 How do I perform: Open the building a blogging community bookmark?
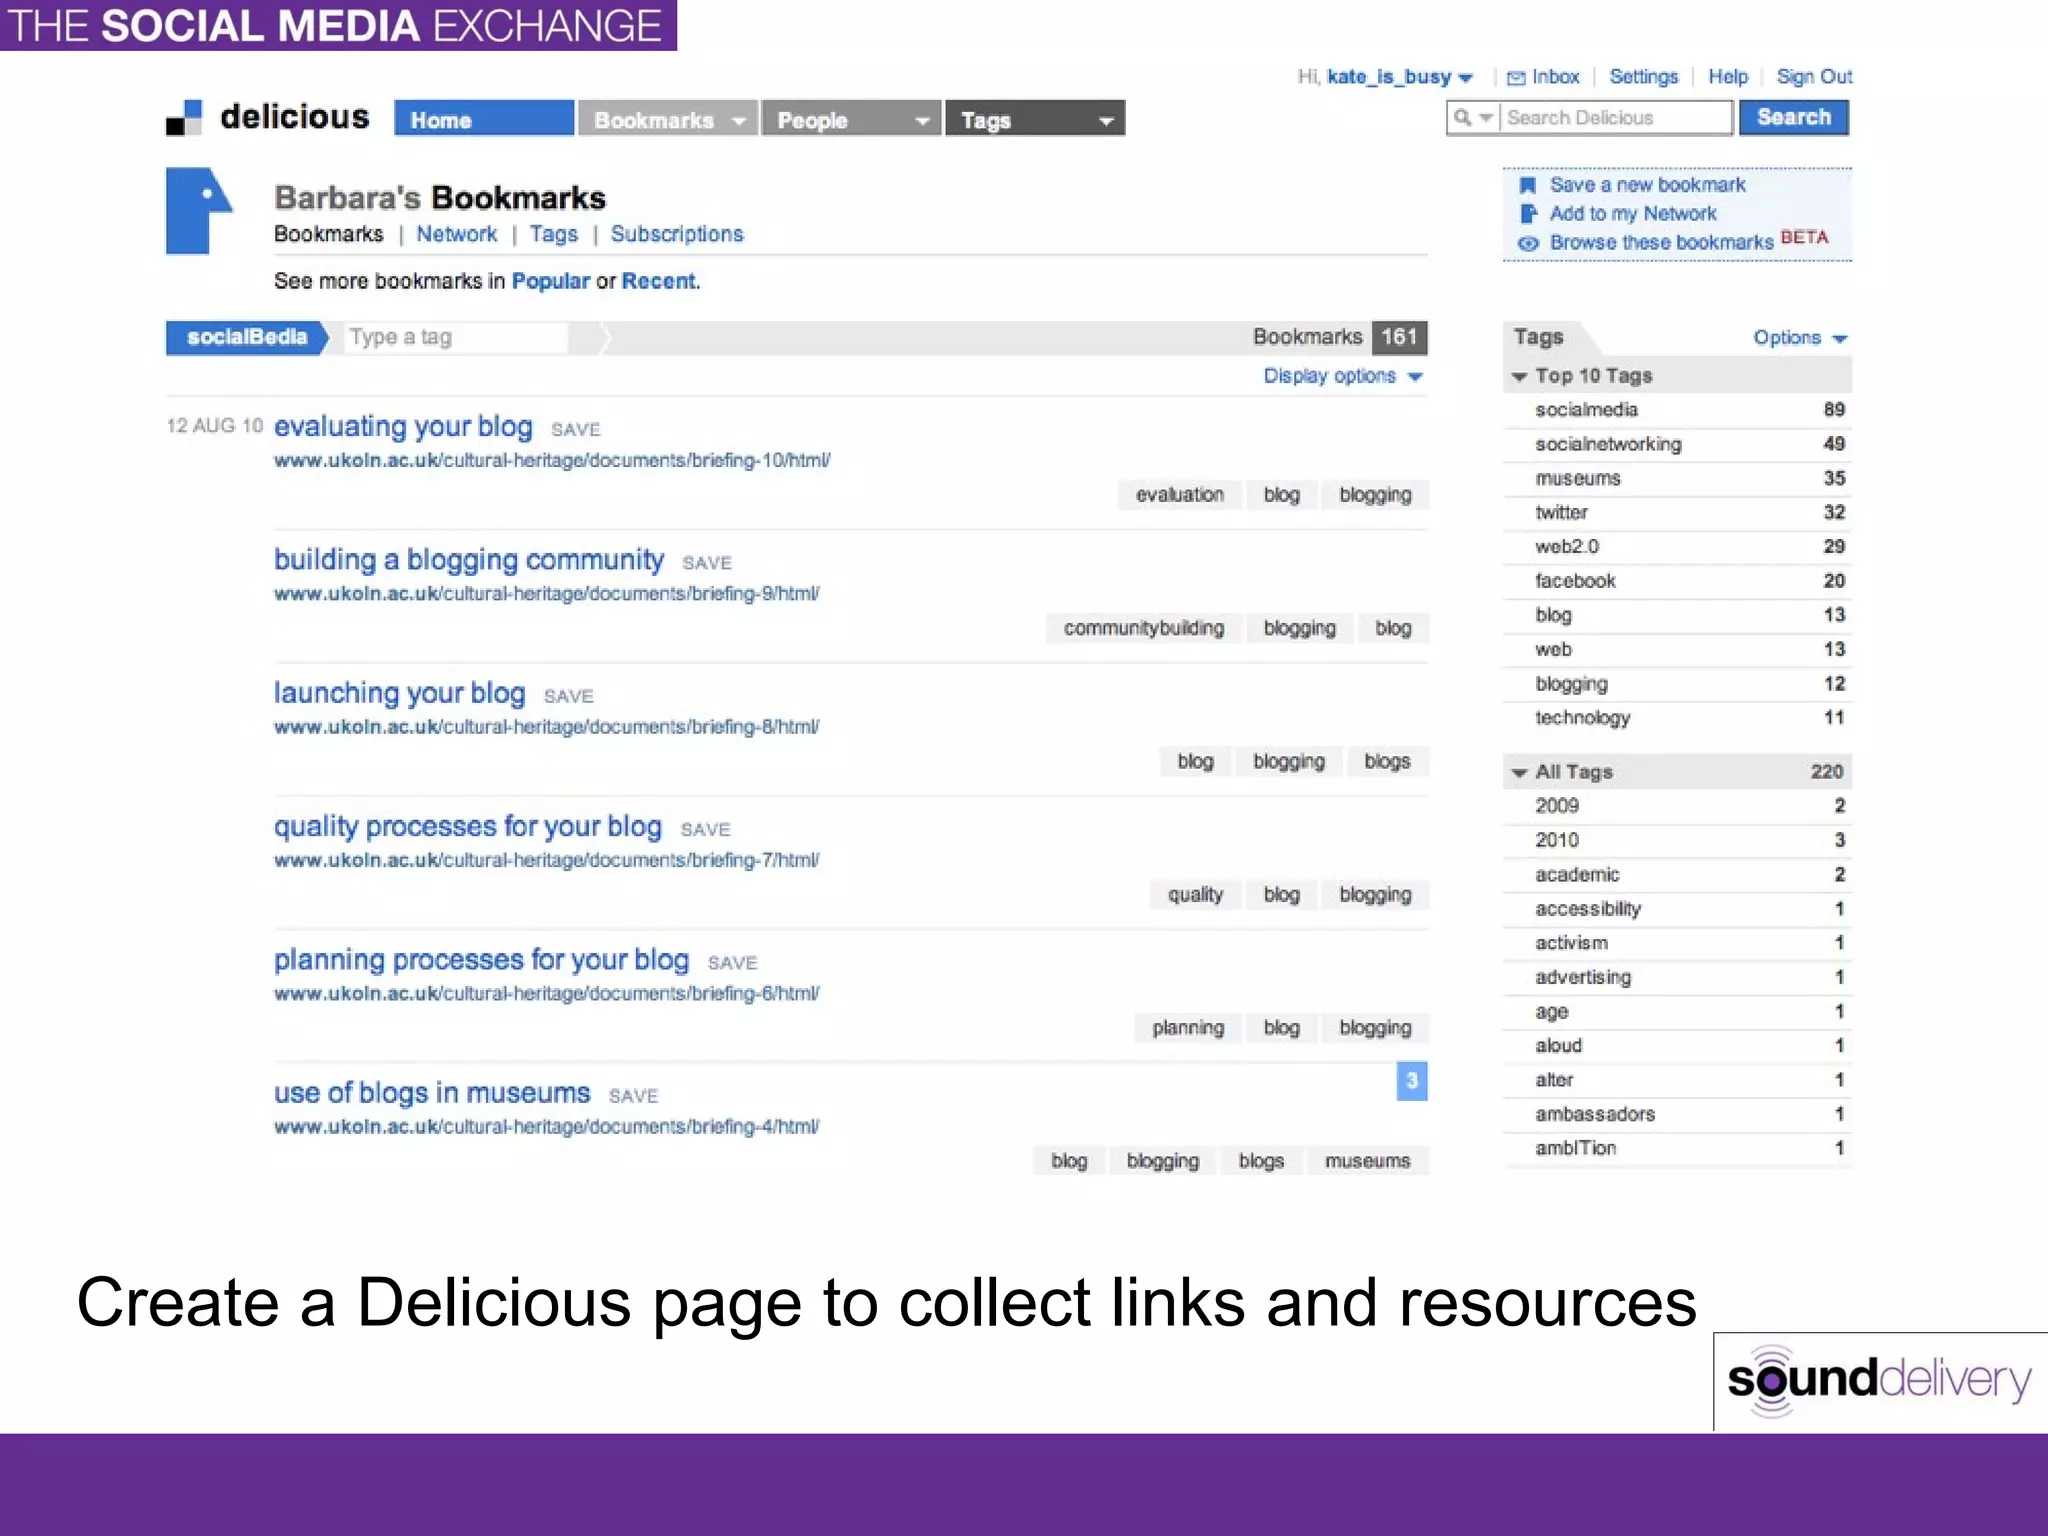pyautogui.click(x=468, y=560)
